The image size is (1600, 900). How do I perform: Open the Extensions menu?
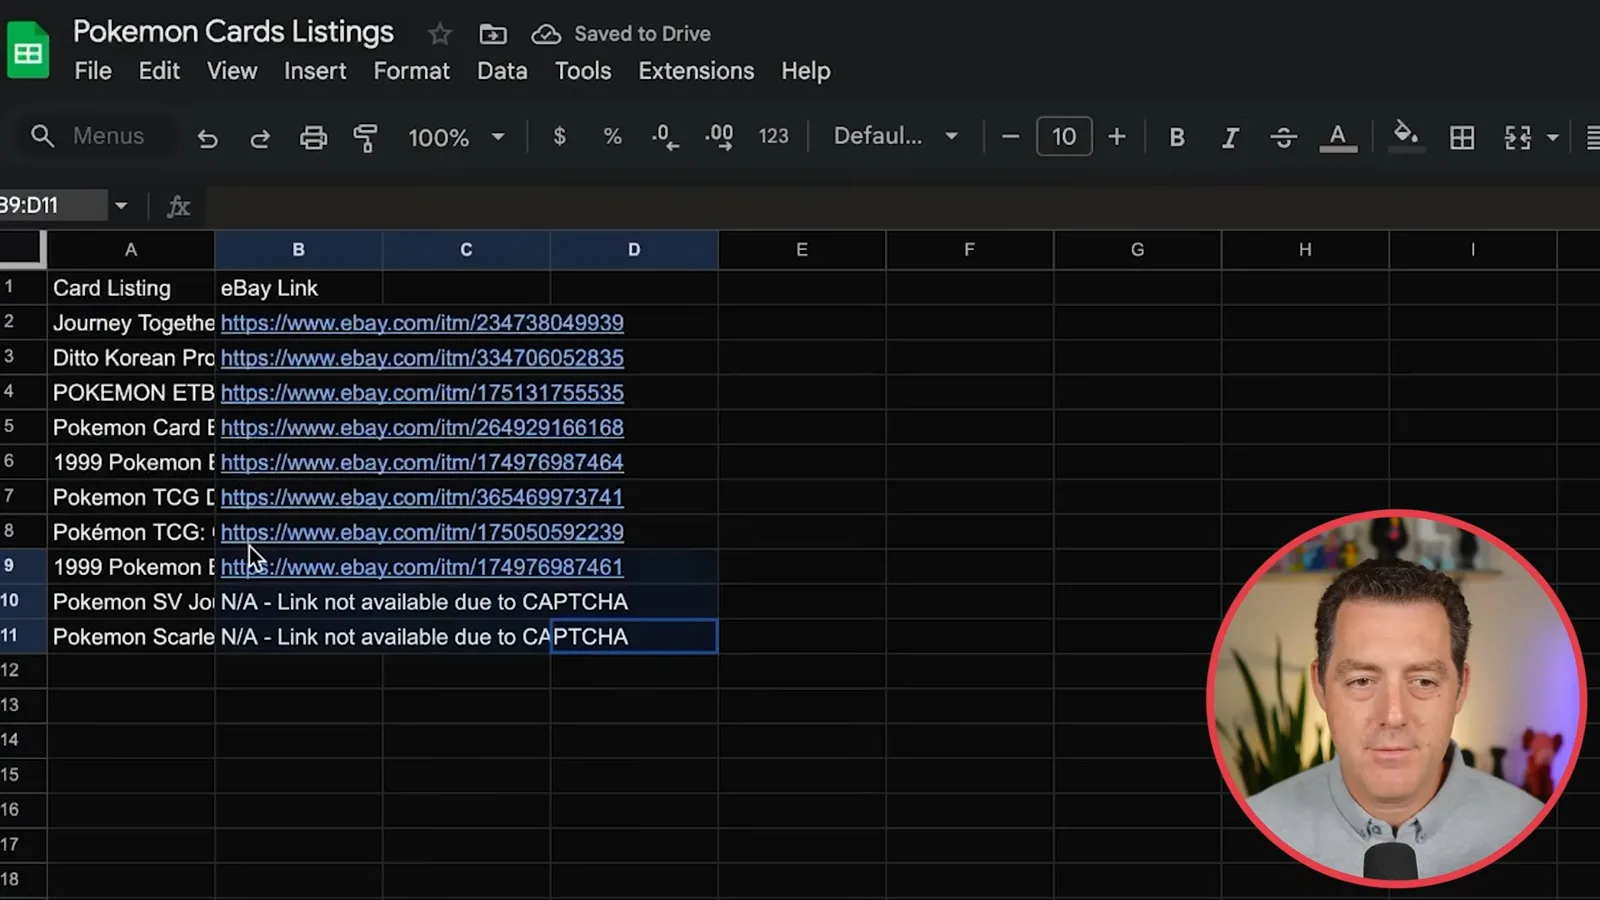tap(696, 71)
